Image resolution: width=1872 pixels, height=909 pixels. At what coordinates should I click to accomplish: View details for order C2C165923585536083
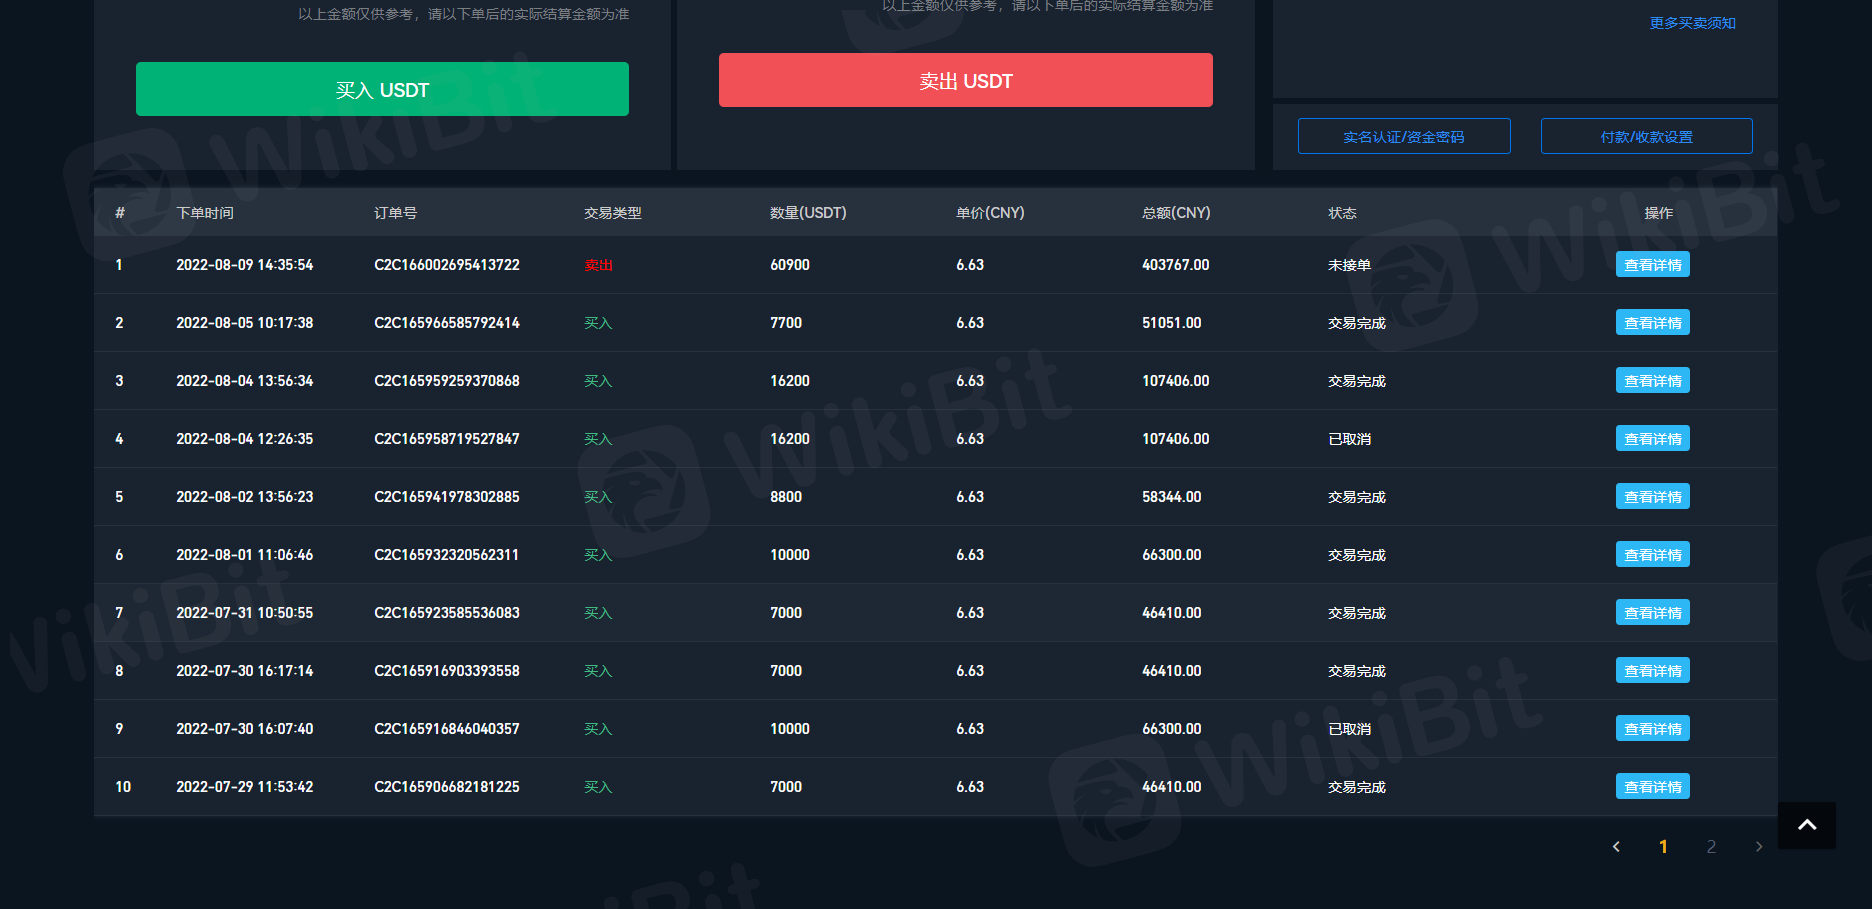point(1652,613)
